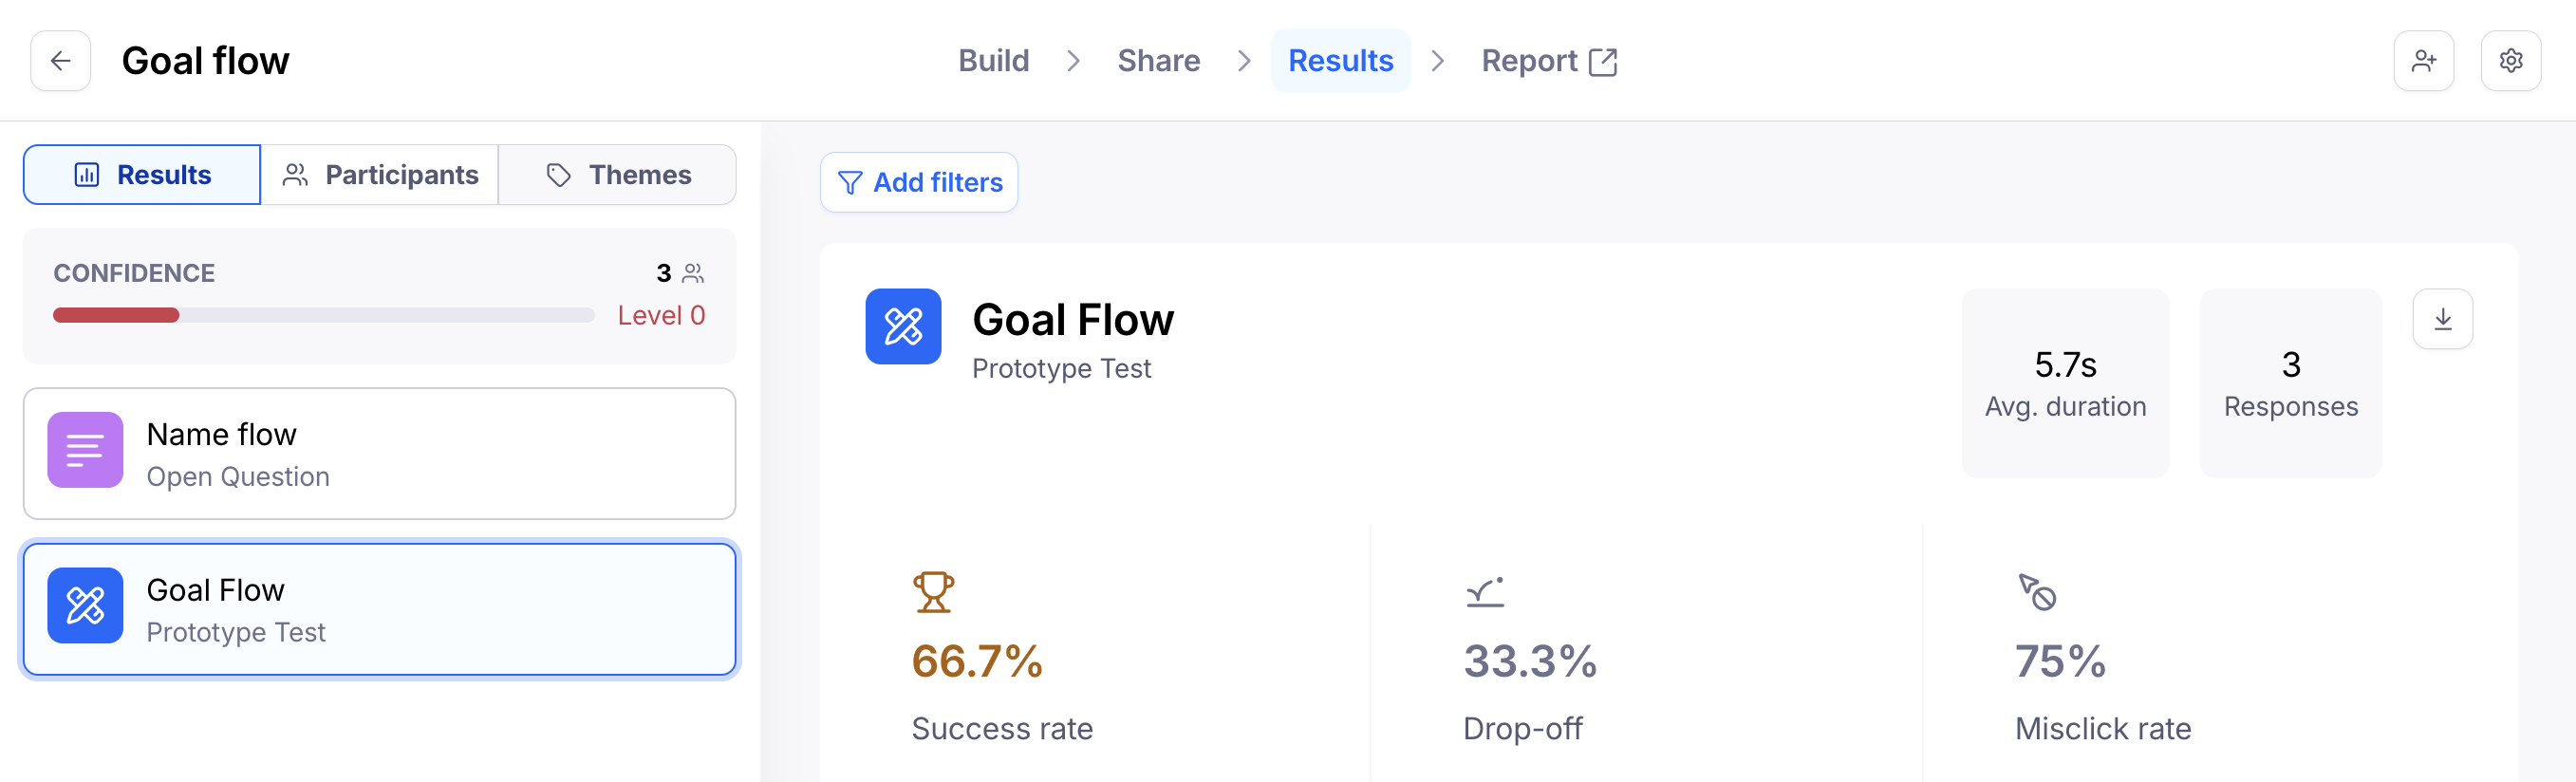Click the participants count icon in Confidence

[x=693, y=273]
